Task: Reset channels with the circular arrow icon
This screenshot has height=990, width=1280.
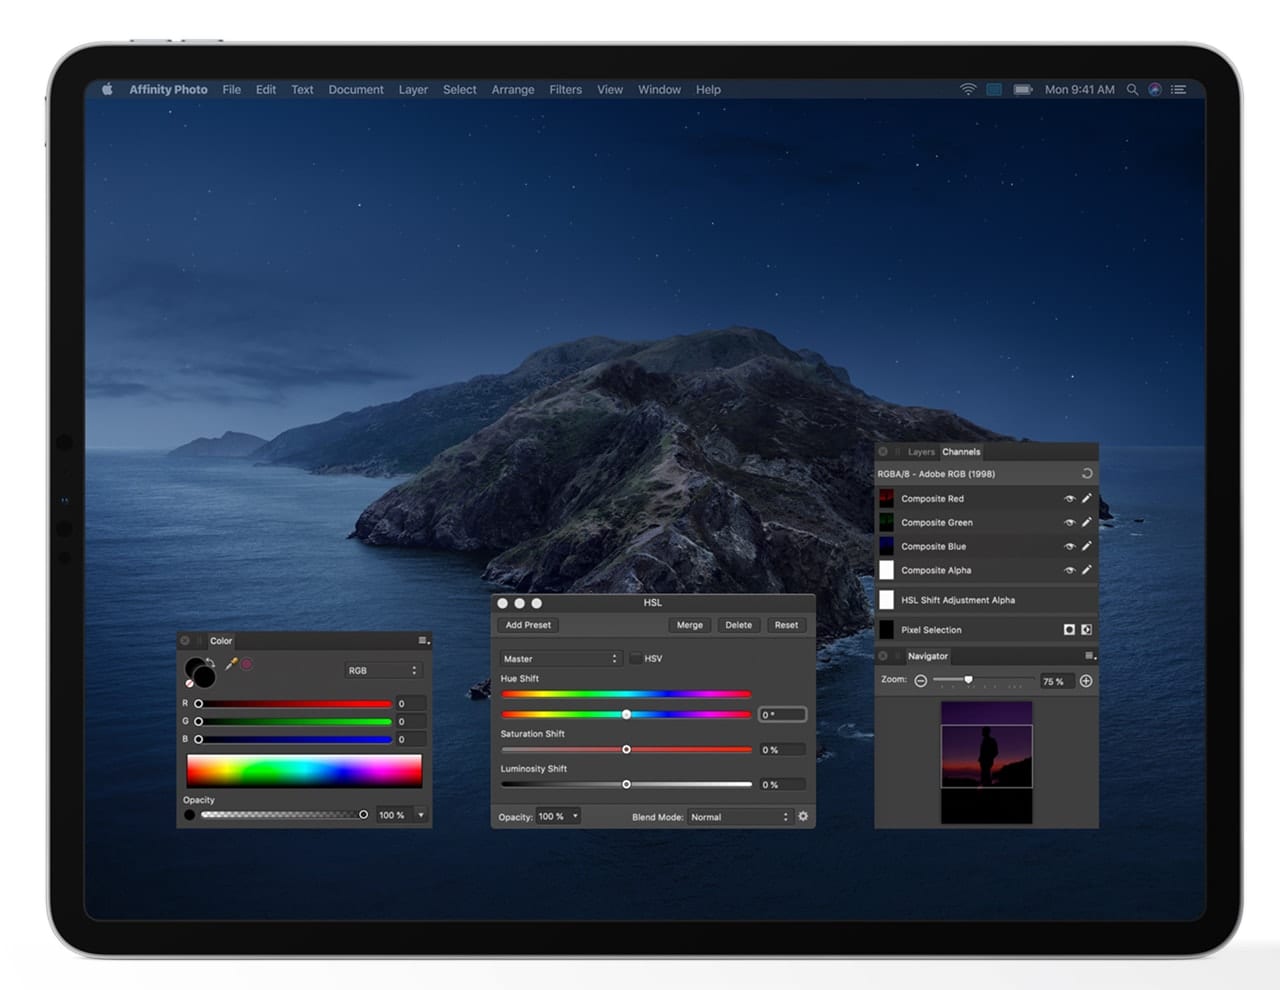Action: click(1087, 474)
